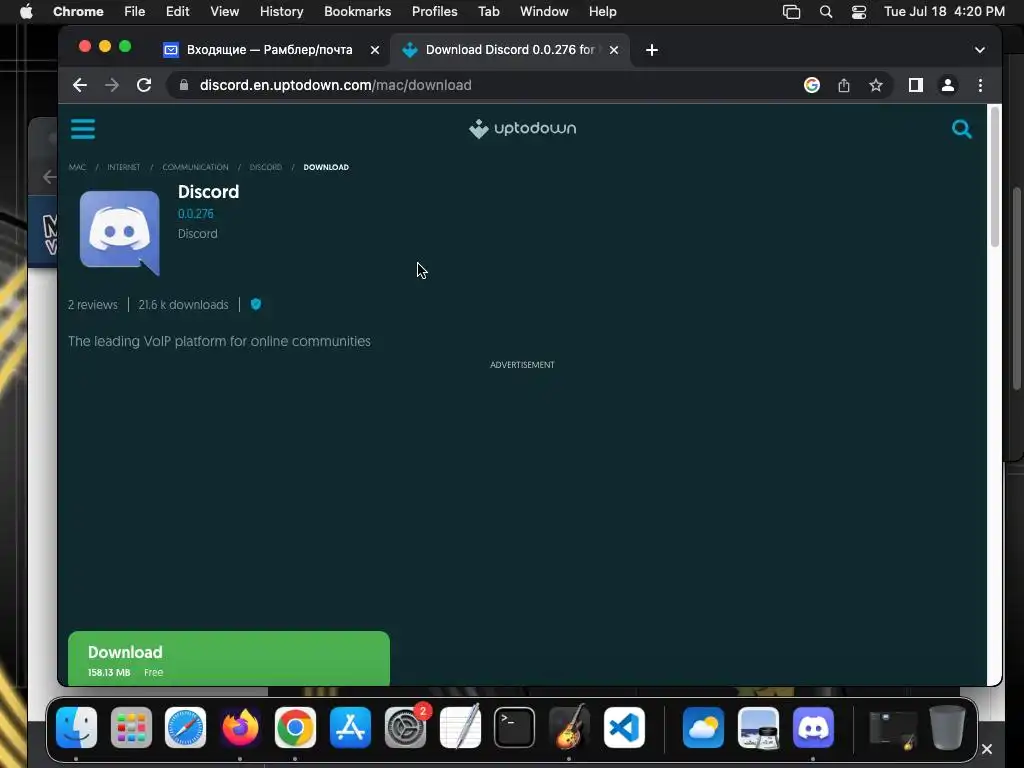
Task: Open Terminal from the Dock
Action: 515,727
